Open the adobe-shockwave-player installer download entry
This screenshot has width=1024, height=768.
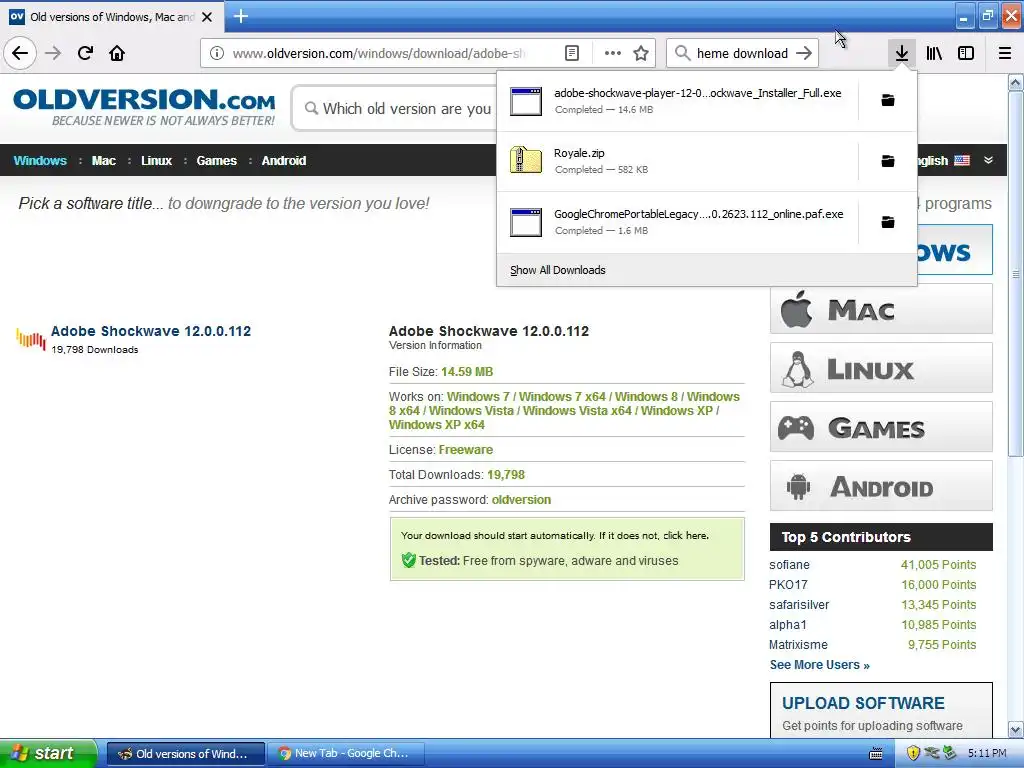677,101
